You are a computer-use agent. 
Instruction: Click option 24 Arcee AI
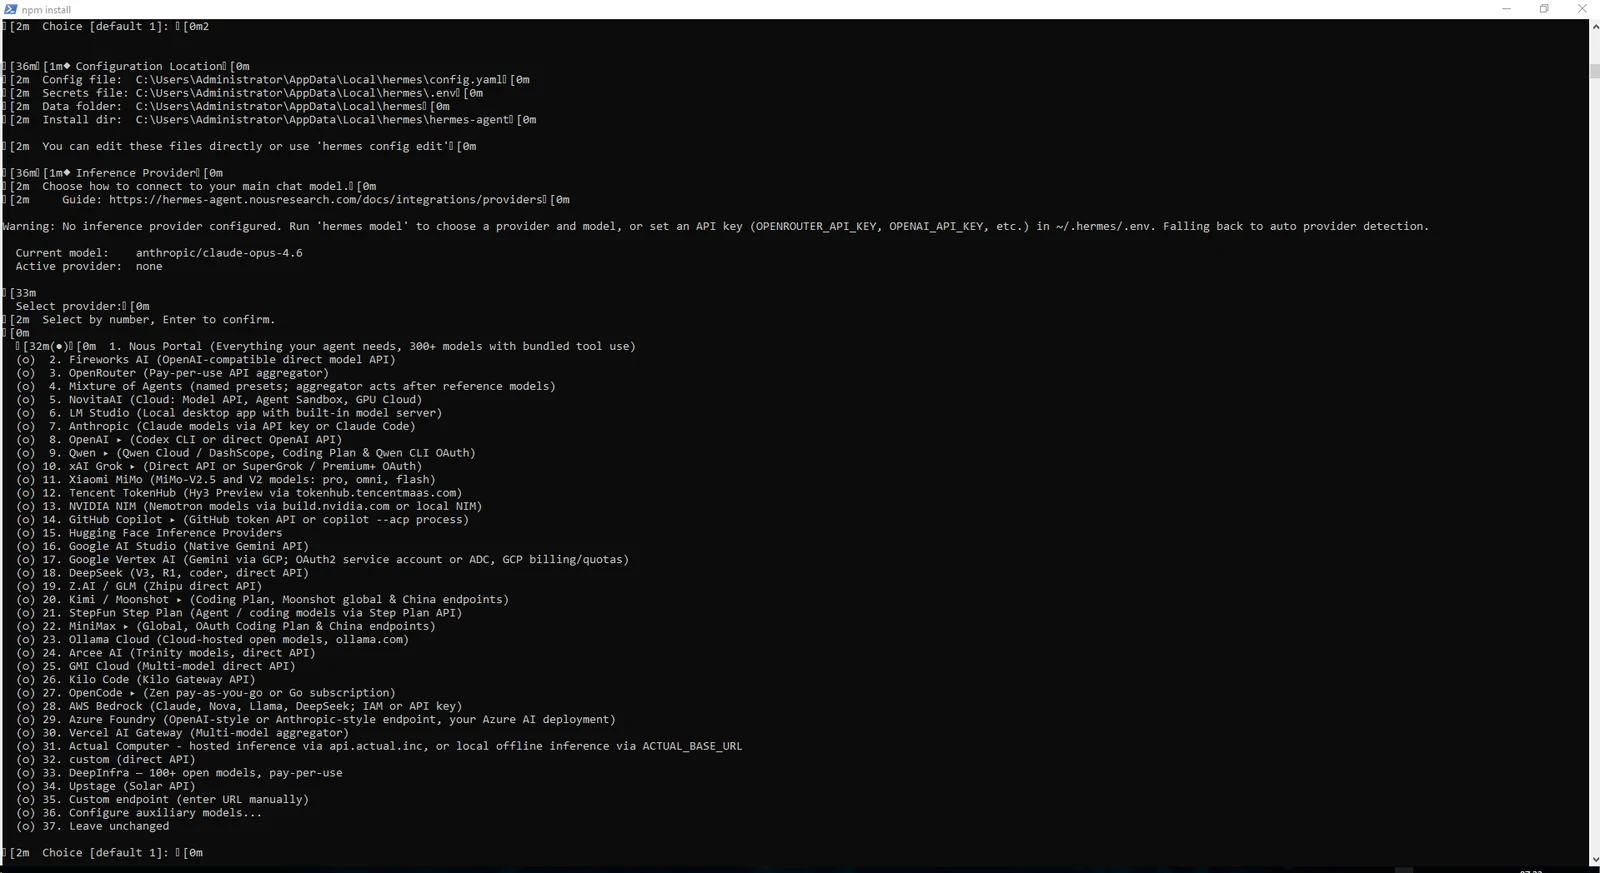click(x=166, y=653)
